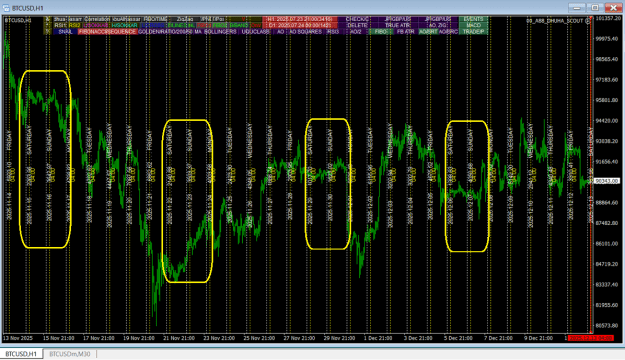This screenshot has width=625, height=360.
Task: Toggle the RSI2 button
Action: tap(74, 25)
